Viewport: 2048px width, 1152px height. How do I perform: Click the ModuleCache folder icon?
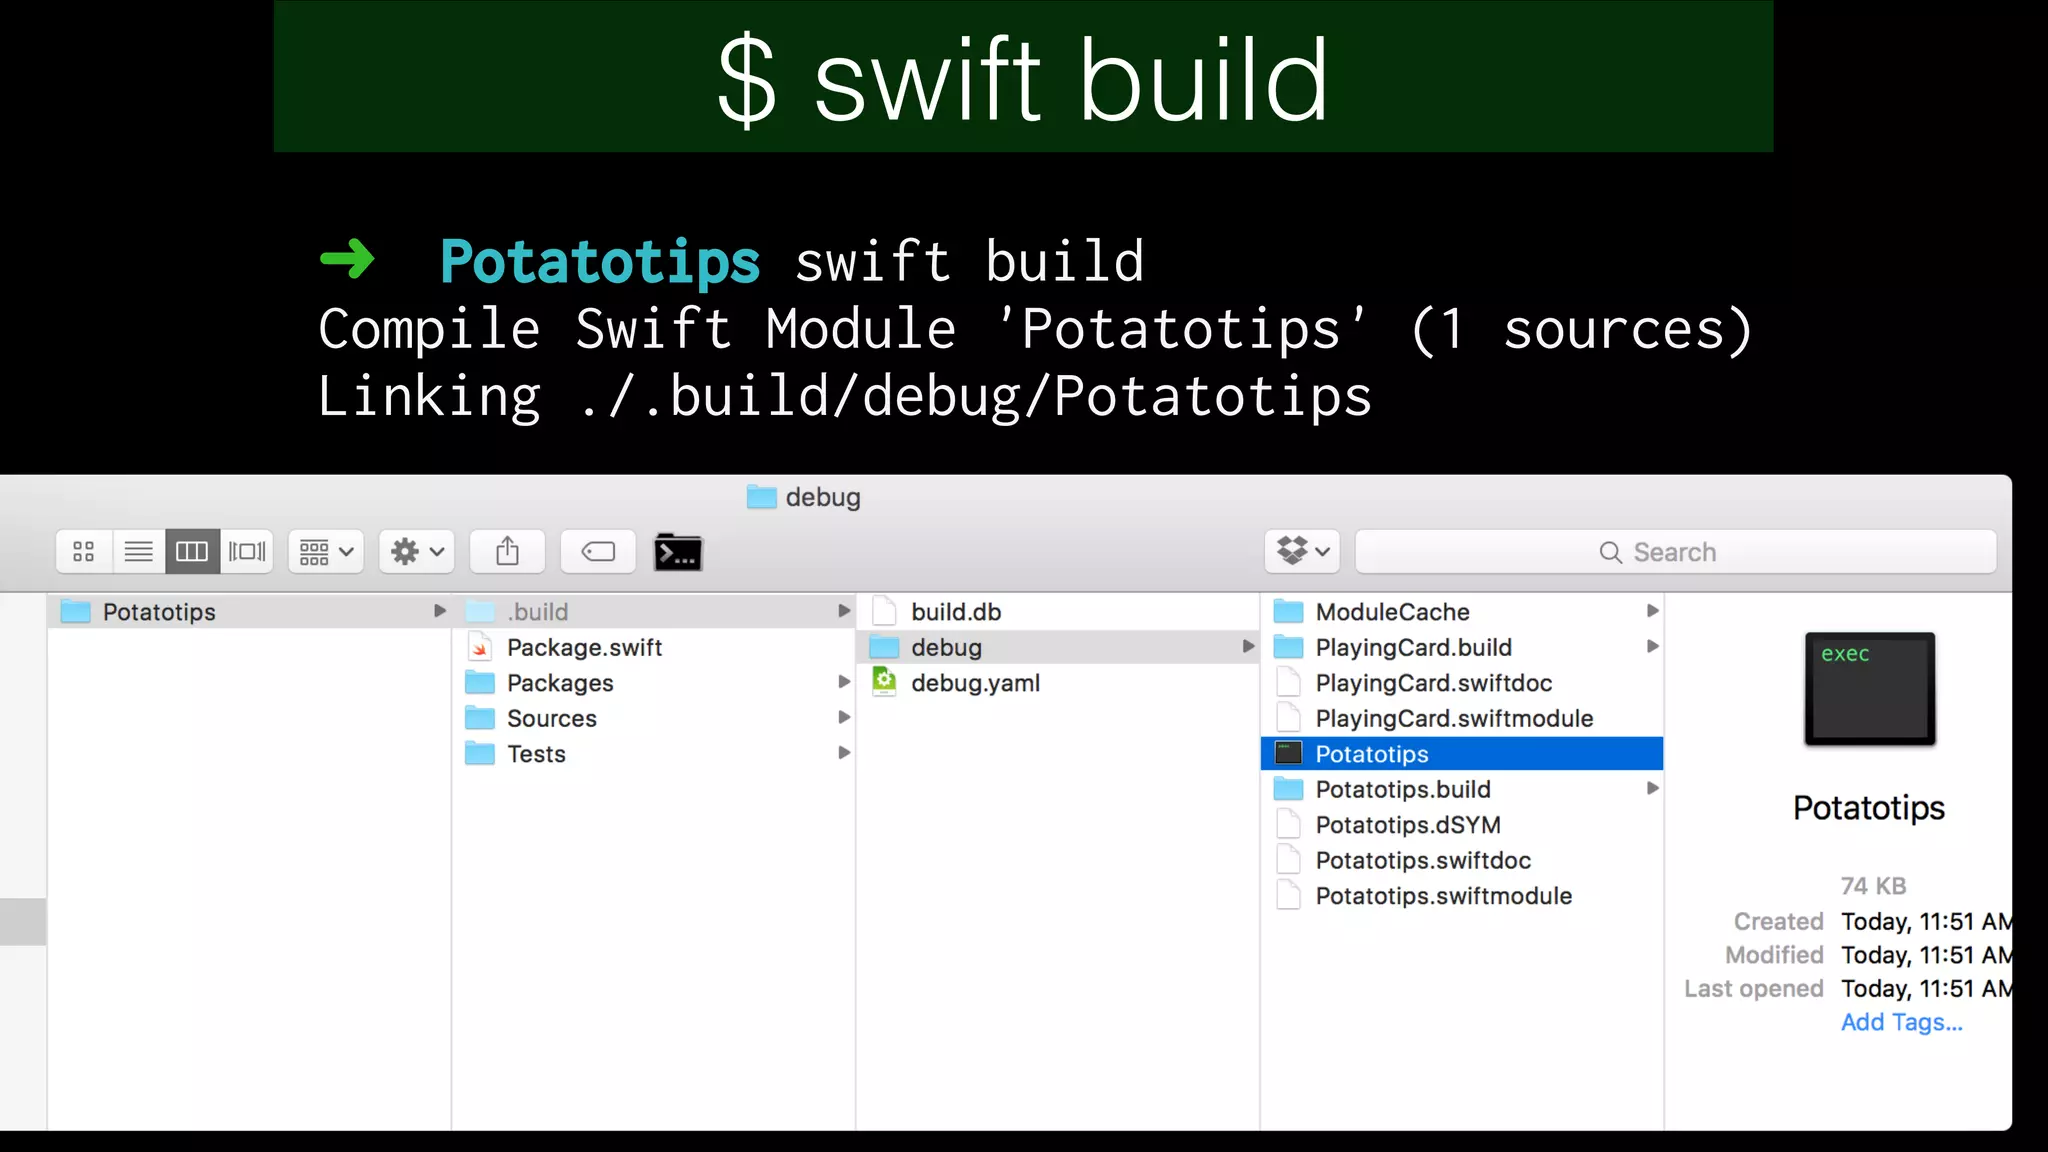[x=1288, y=611]
